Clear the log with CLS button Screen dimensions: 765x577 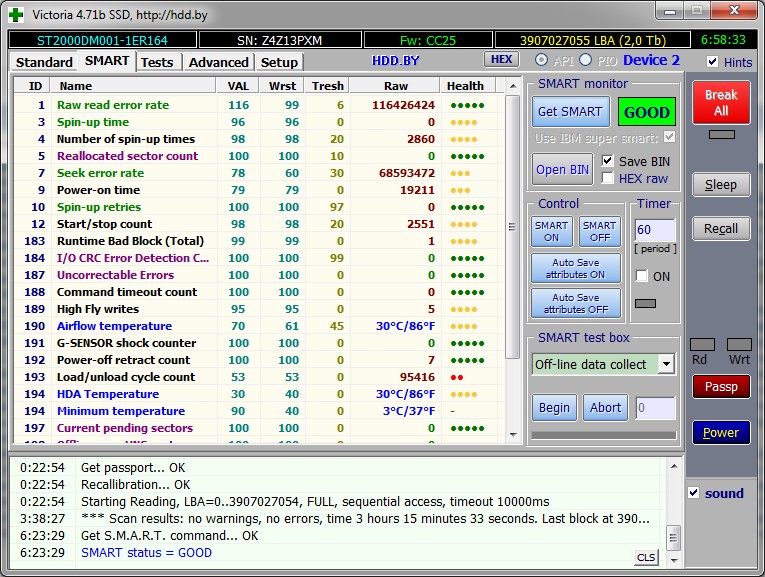[x=646, y=557]
